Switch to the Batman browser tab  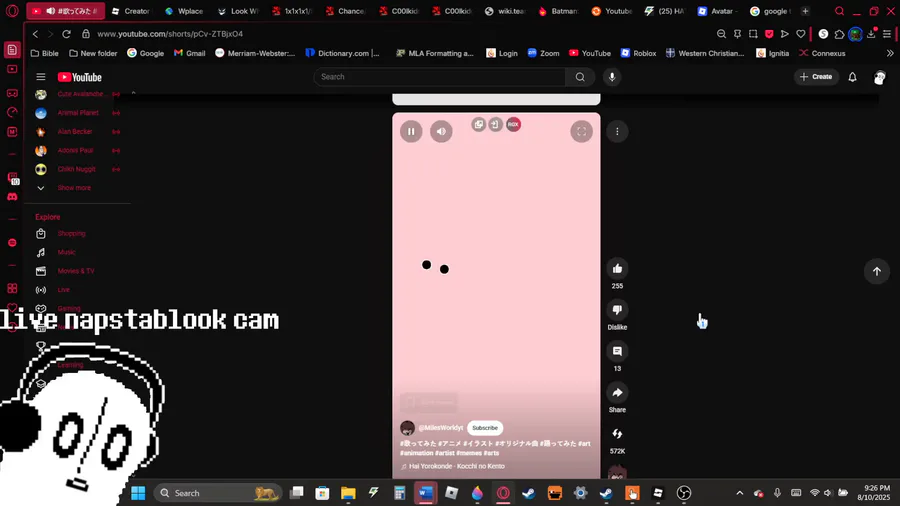click(559, 11)
